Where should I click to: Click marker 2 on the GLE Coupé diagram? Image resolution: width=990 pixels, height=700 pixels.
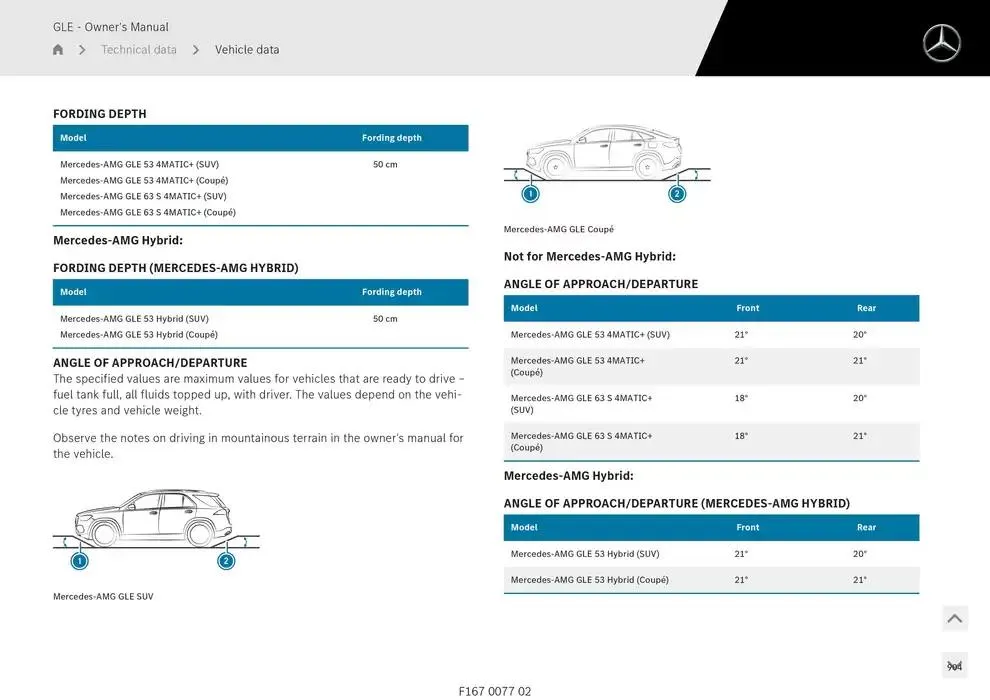(678, 194)
